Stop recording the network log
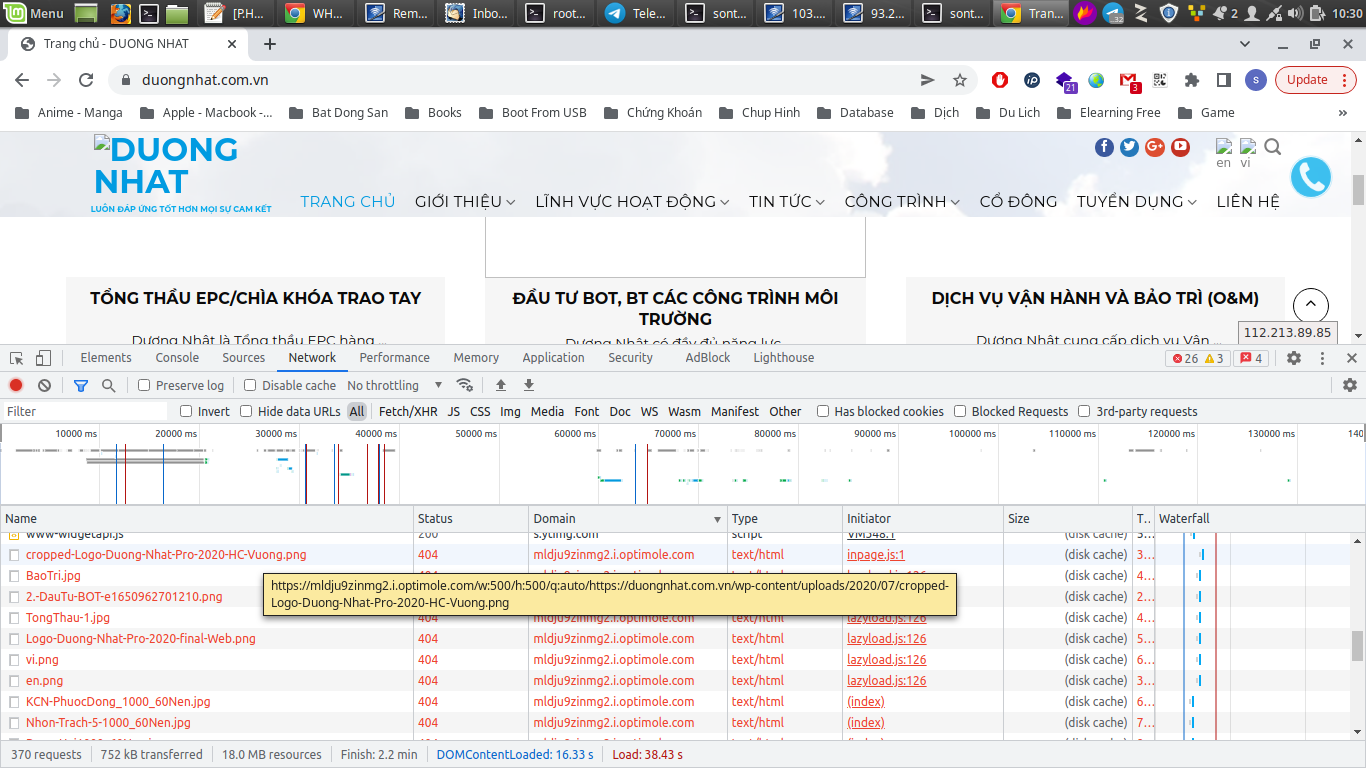Viewport: 1366px width, 768px height. 16,385
